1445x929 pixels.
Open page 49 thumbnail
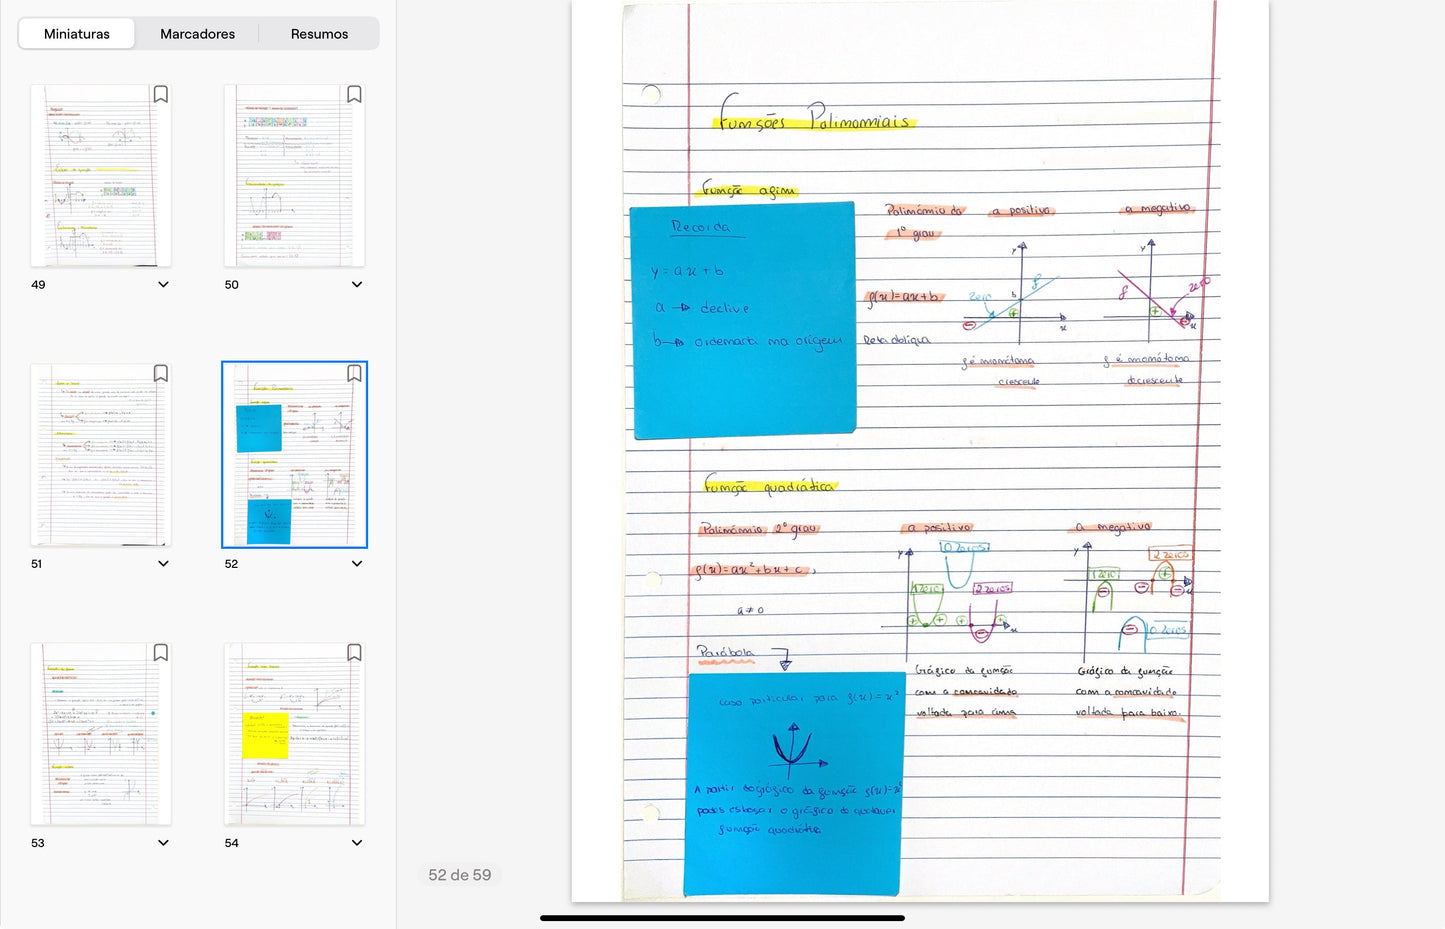[x=100, y=176]
